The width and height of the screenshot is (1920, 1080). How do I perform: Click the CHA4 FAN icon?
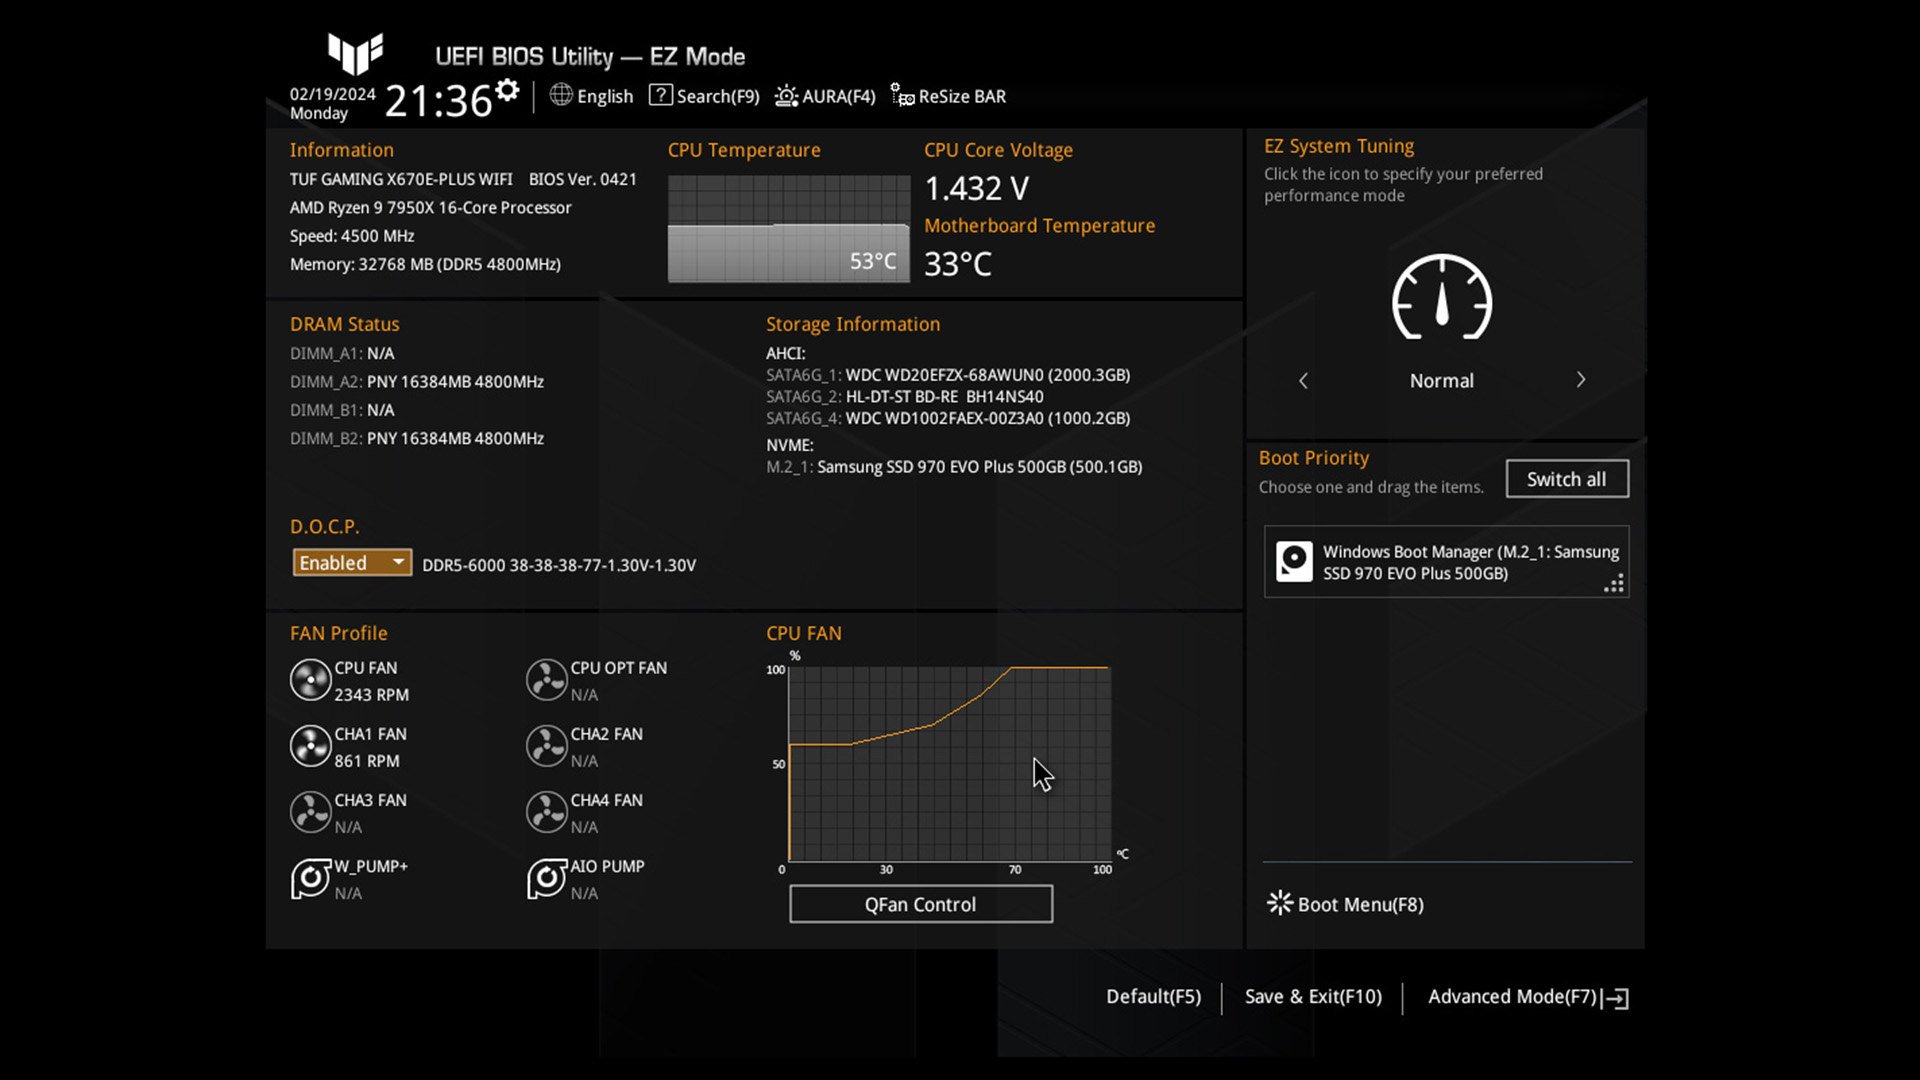point(546,812)
